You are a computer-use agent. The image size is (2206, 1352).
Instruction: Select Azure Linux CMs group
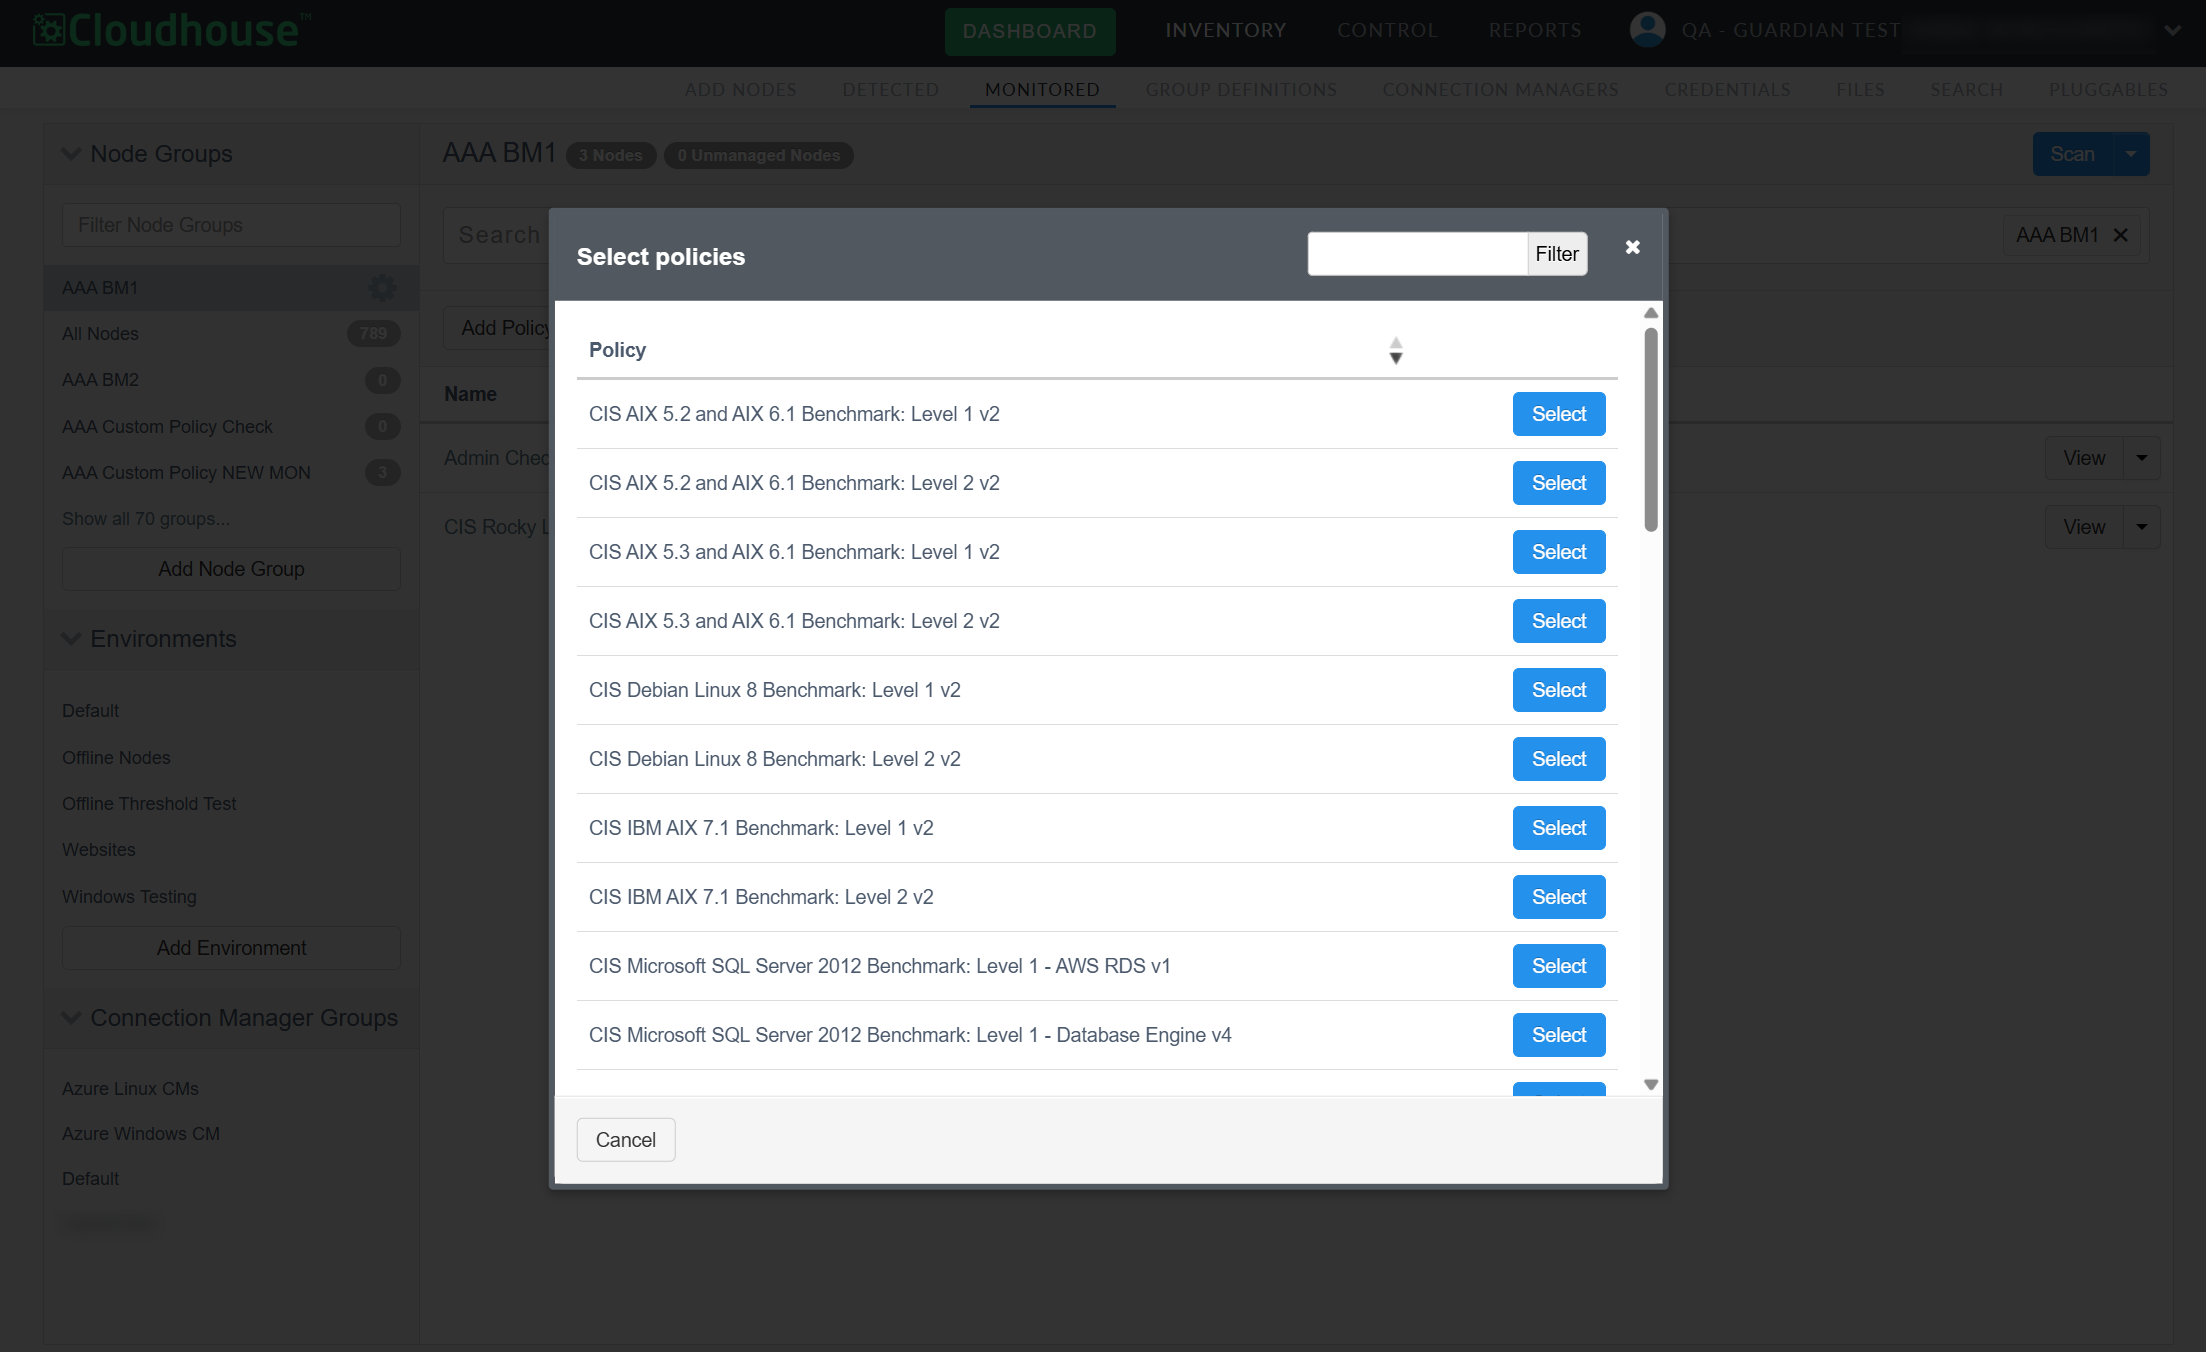(x=130, y=1089)
